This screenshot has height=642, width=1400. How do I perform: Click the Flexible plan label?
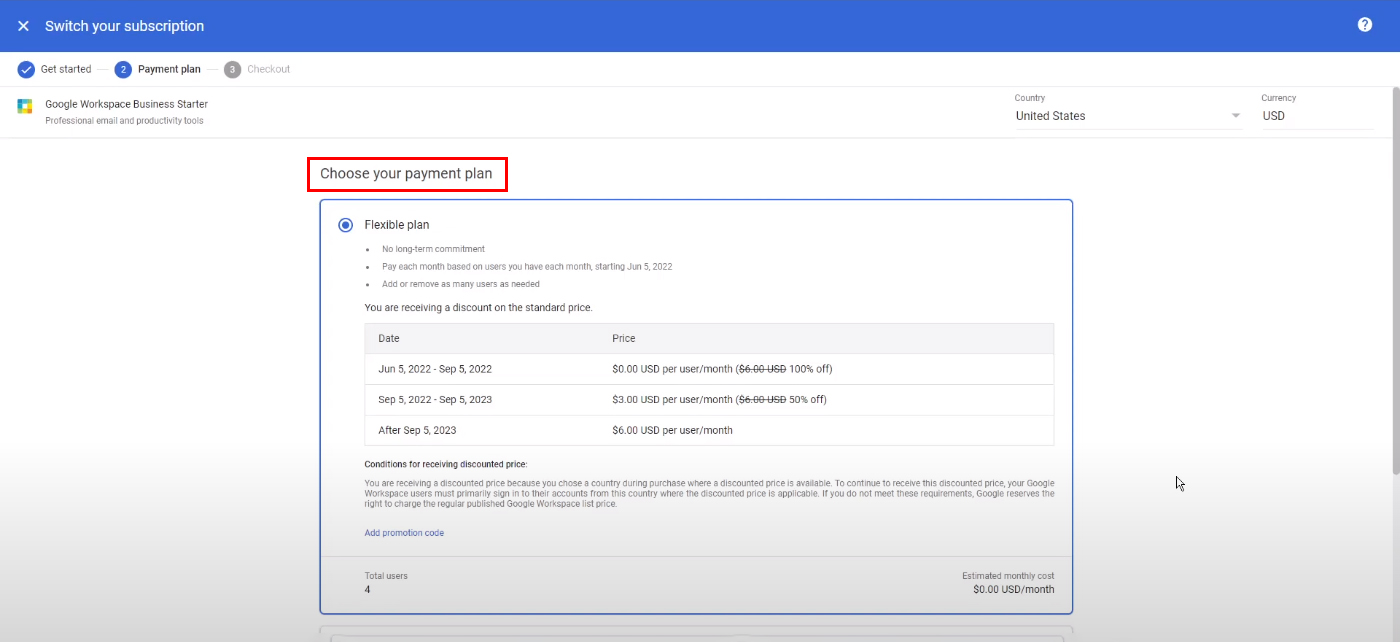pyautogui.click(x=397, y=225)
